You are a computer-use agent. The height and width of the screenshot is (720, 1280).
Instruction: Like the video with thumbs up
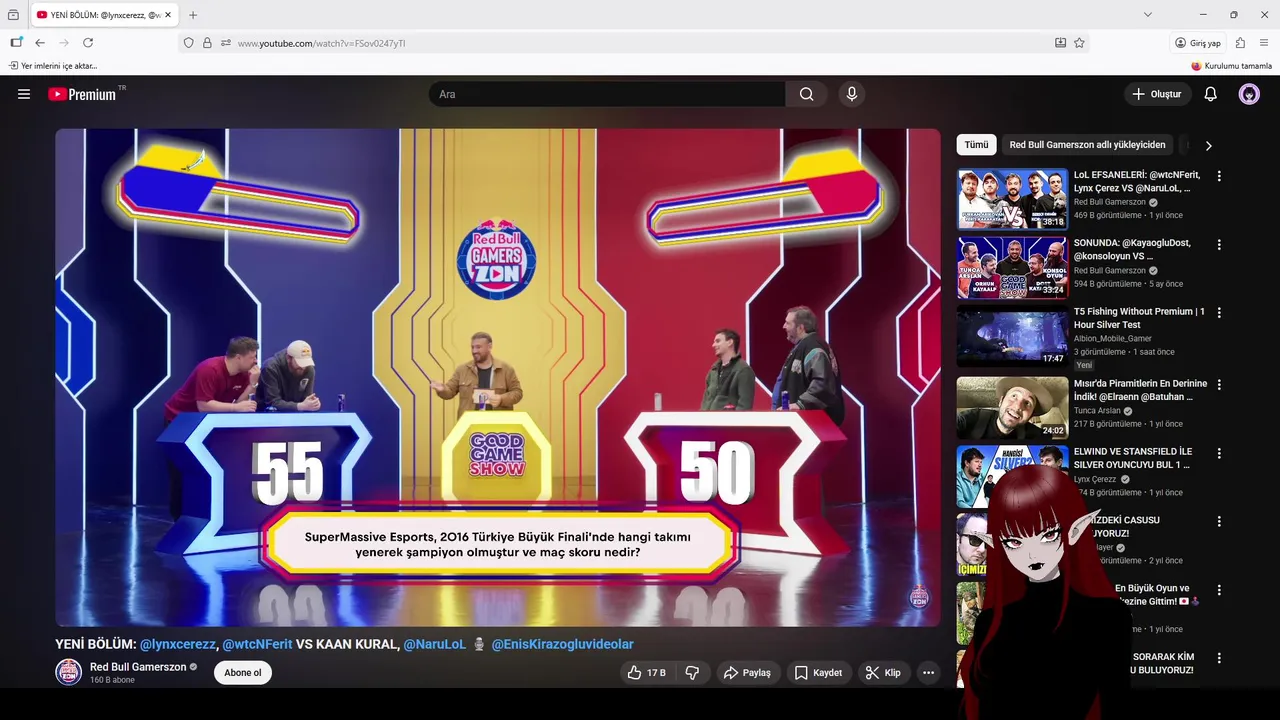pyautogui.click(x=647, y=673)
